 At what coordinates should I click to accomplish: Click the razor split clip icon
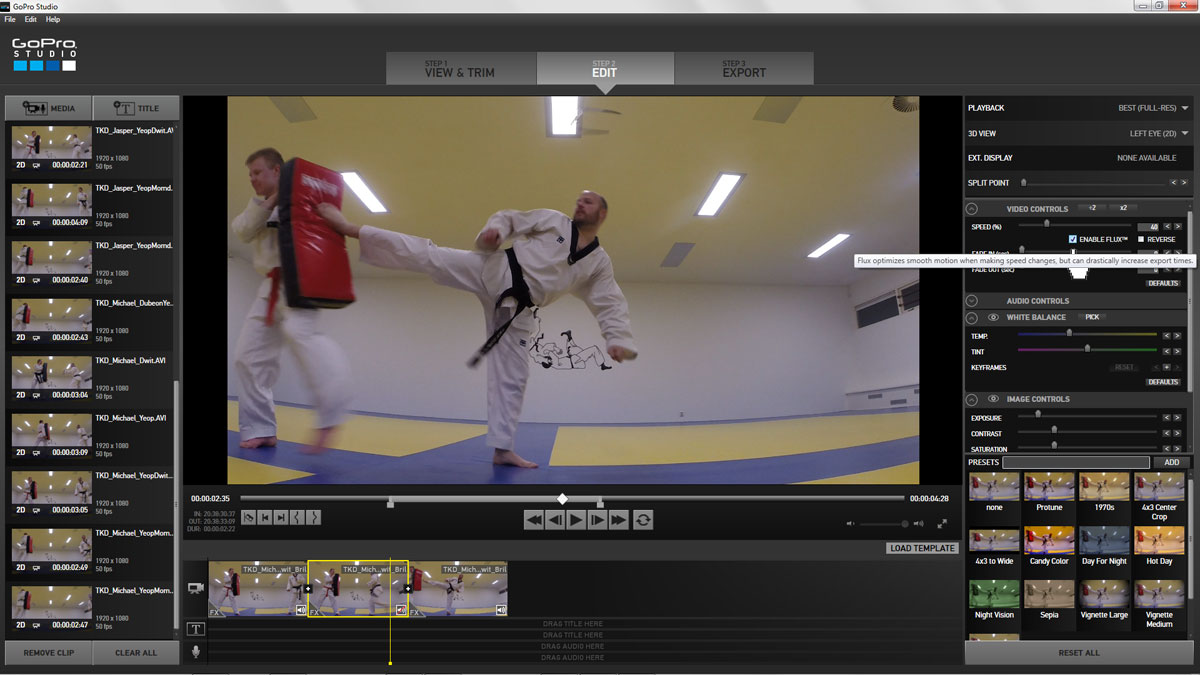coord(249,517)
